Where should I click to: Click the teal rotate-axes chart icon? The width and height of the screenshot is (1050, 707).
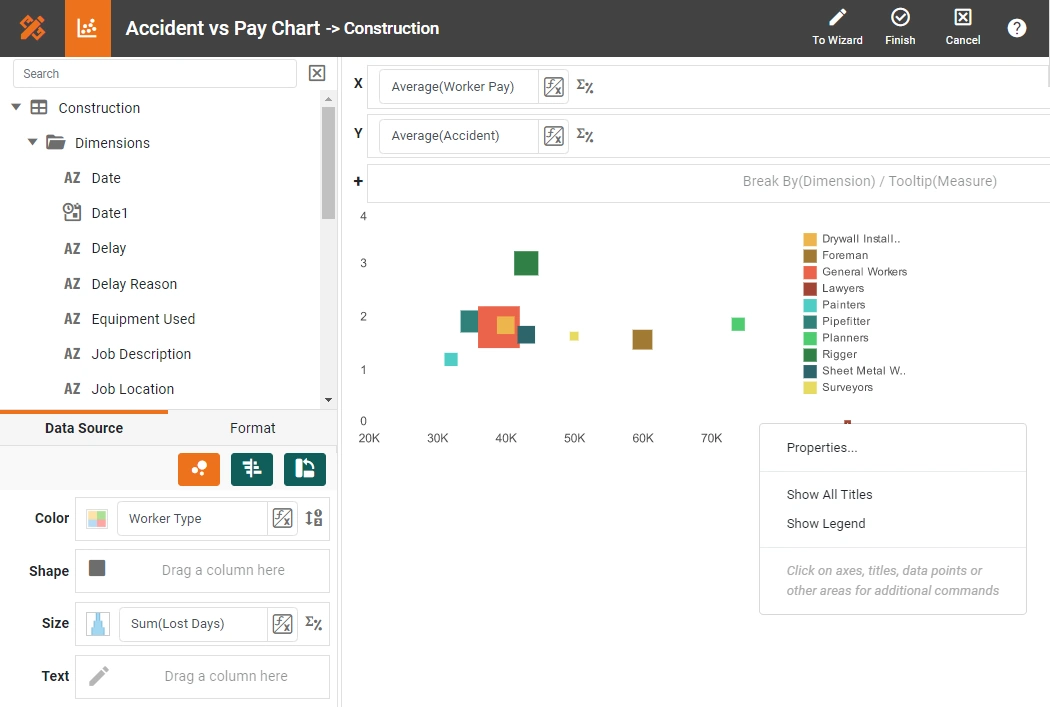coord(304,468)
